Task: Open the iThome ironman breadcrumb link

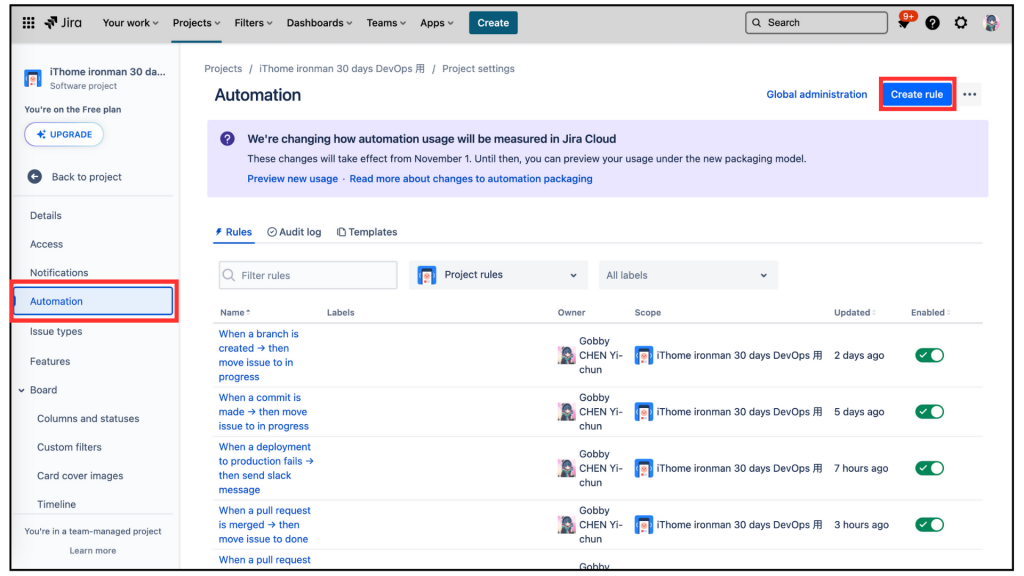Action: coord(342,69)
